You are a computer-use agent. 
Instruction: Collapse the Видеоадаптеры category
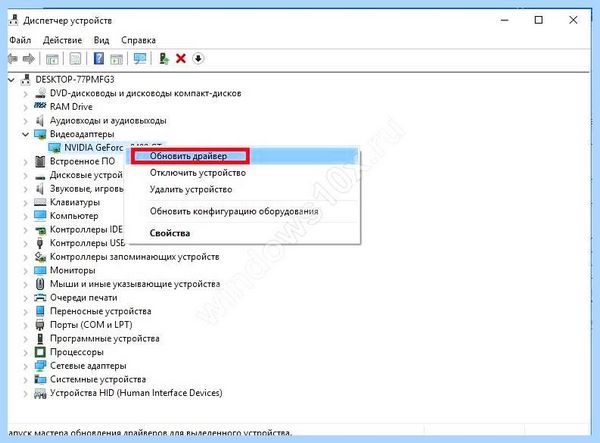(x=25, y=134)
